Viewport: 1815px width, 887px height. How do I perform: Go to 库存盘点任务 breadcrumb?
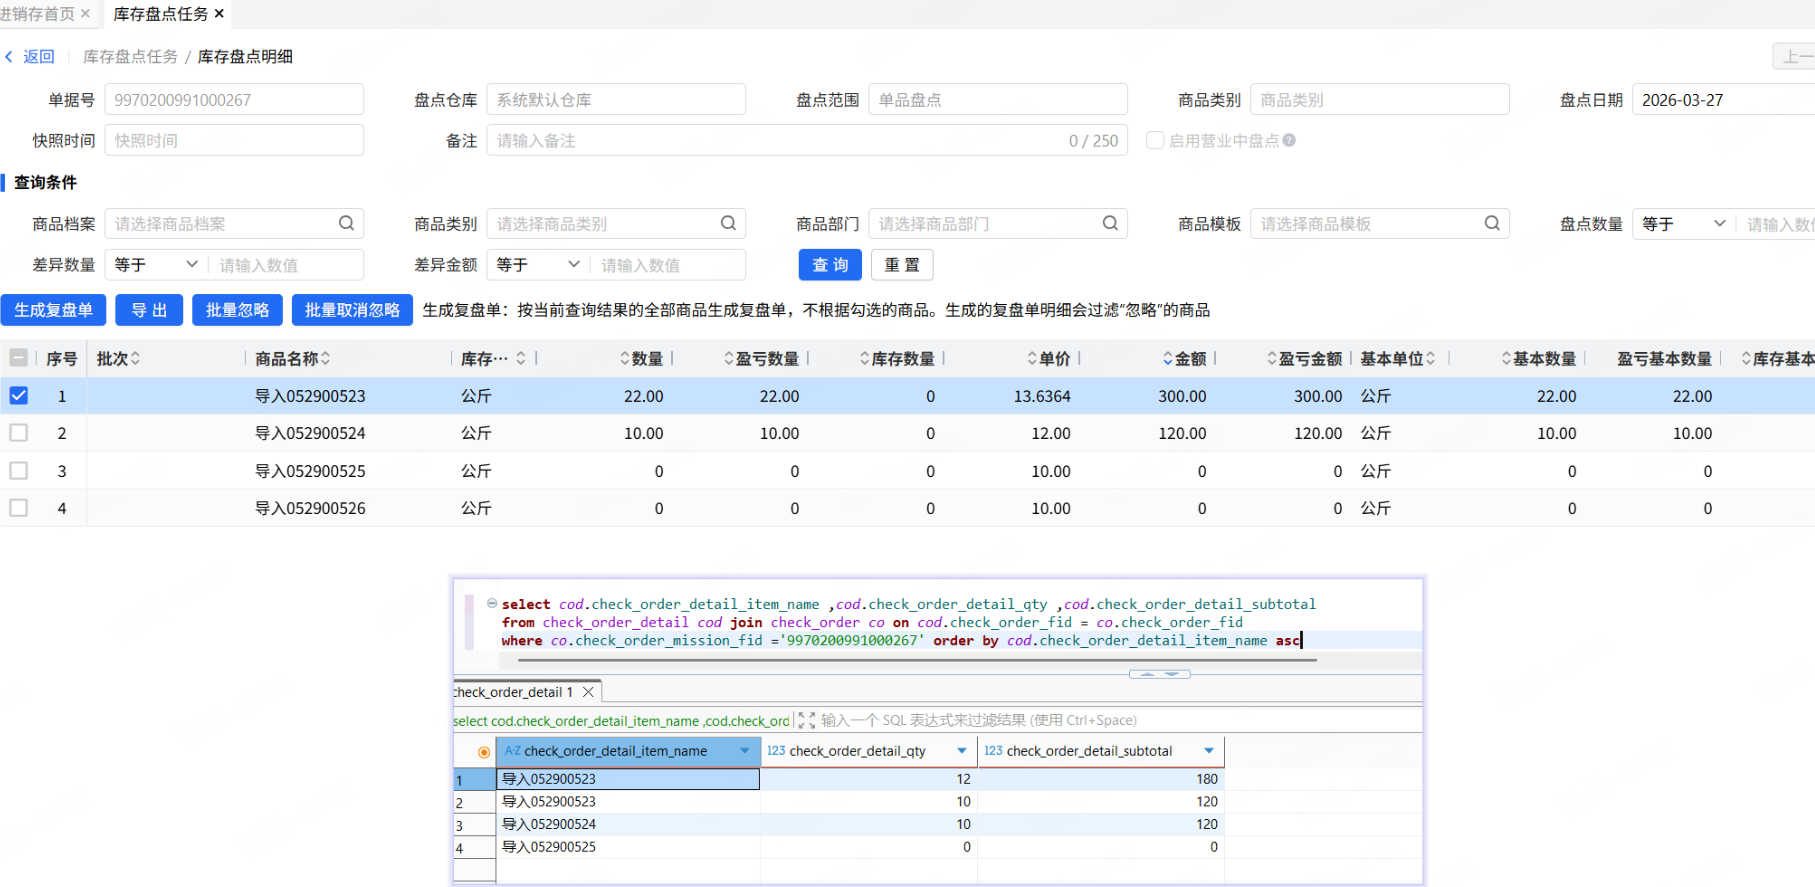(130, 56)
